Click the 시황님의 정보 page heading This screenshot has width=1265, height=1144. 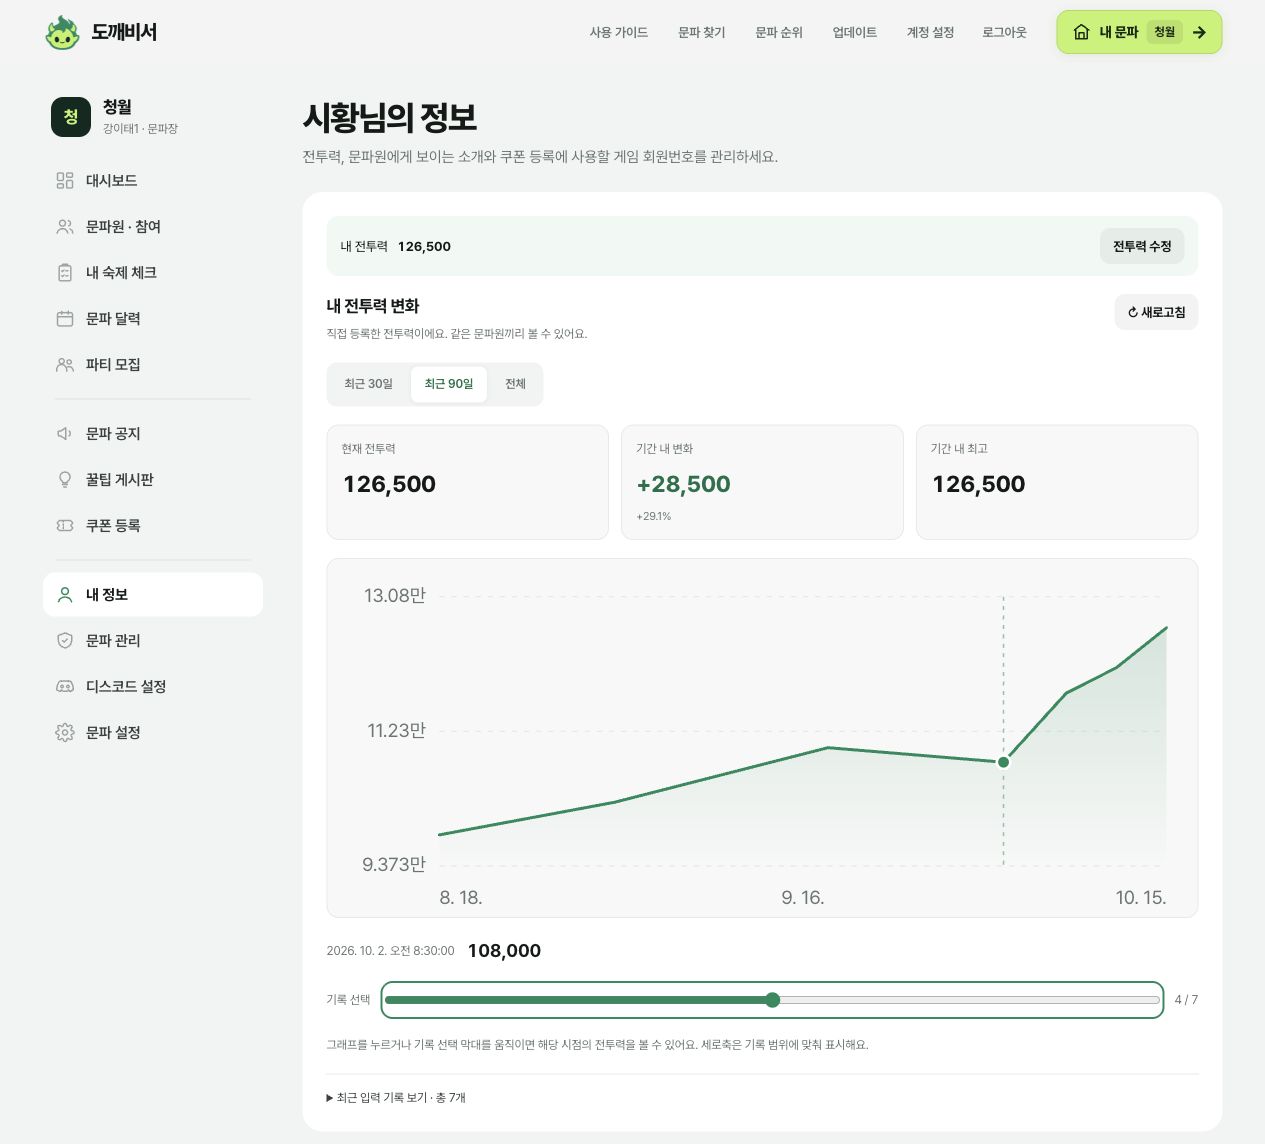pyautogui.click(x=389, y=118)
